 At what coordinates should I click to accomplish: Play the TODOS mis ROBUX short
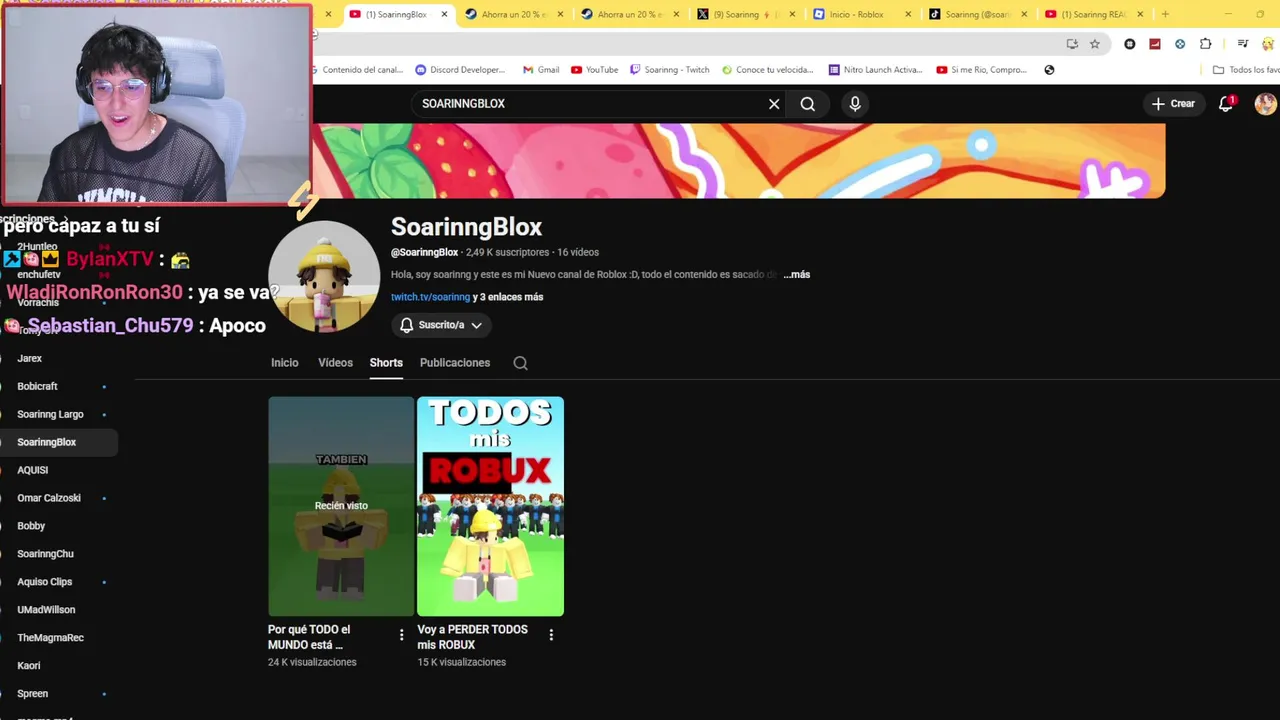pos(490,506)
